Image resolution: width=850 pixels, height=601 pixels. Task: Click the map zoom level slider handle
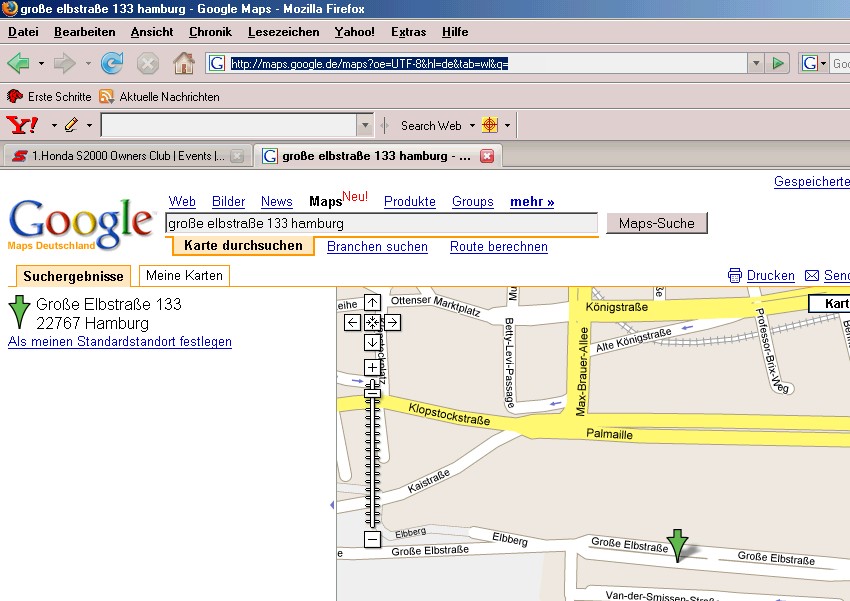tap(372, 393)
